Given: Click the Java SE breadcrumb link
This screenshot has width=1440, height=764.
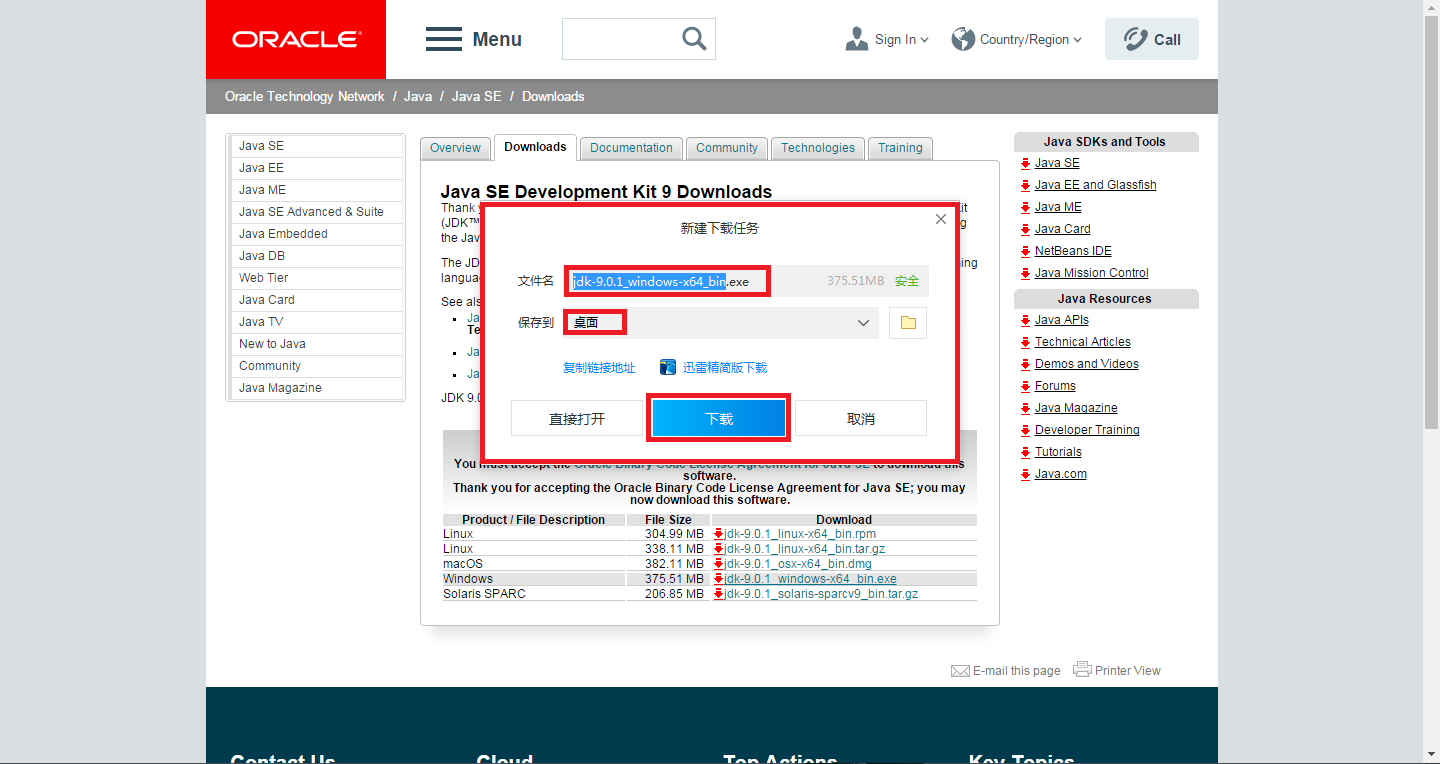Looking at the screenshot, I should pyautogui.click(x=476, y=96).
